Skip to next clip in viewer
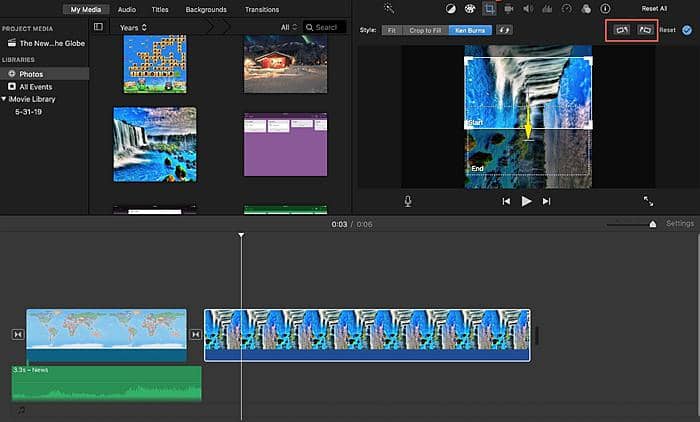The width and height of the screenshot is (700, 422). [546, 201]
